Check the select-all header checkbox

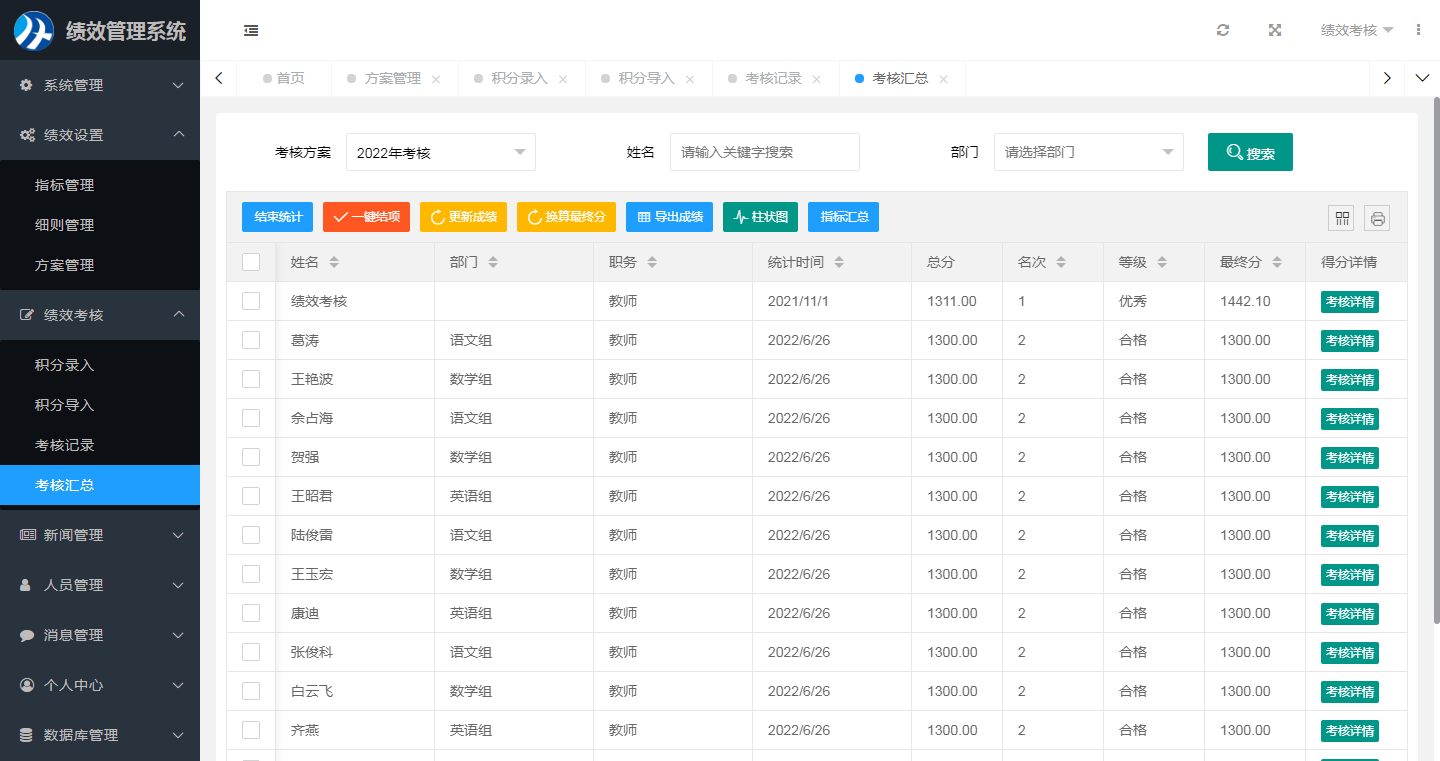251,262
